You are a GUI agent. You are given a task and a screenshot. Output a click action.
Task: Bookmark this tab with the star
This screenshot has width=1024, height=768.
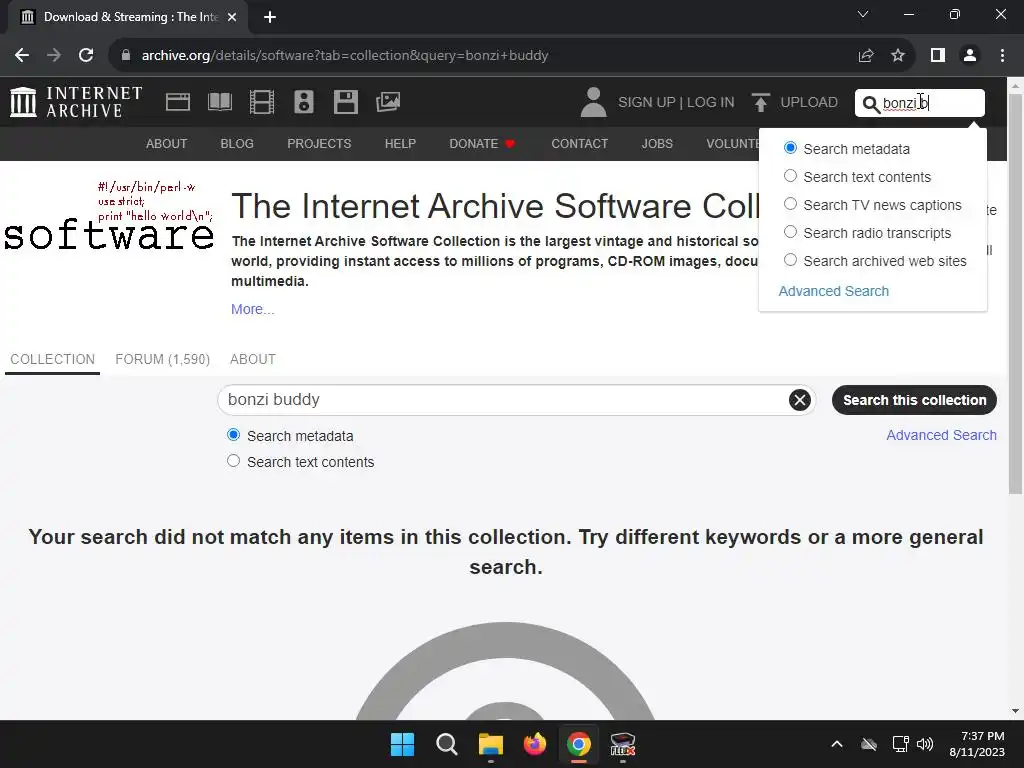tap(898, 56)
